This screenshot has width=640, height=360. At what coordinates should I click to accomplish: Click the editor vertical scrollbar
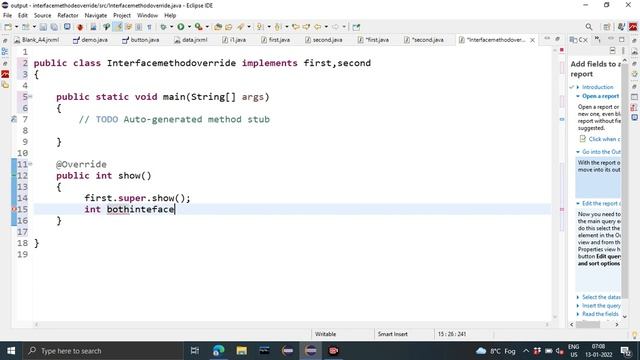coord(555,184)
